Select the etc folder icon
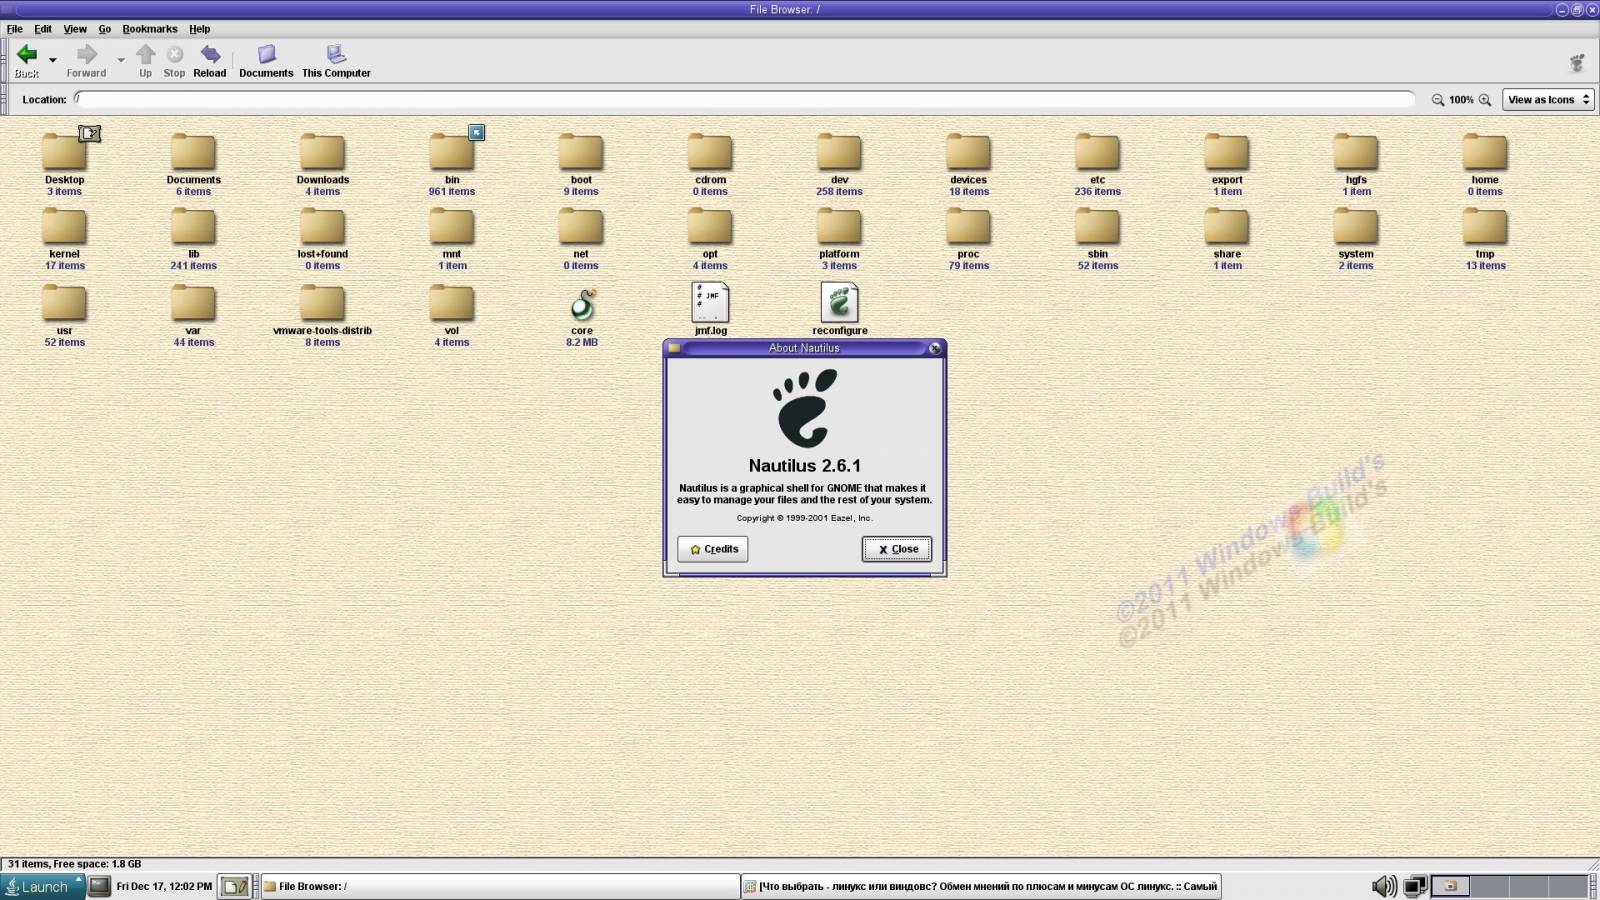Image resolution: width=1600 pixels, height=900 pixels. point(1097,152)
